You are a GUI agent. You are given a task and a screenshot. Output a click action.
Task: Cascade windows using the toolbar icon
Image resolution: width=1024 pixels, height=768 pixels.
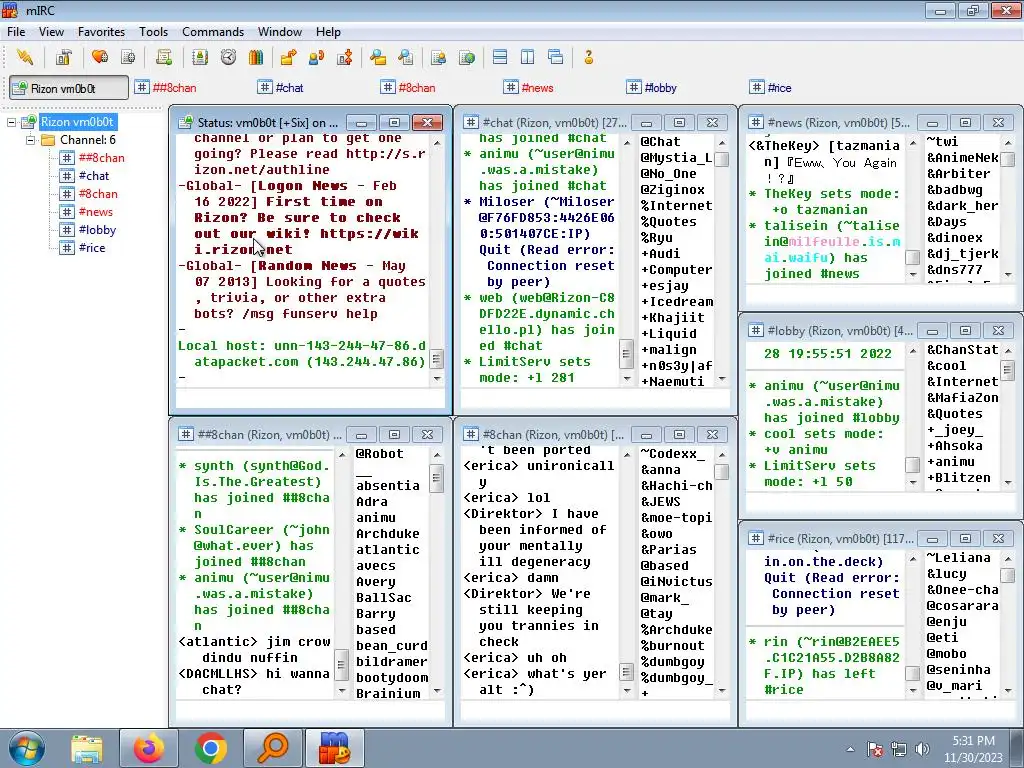[x=555, y=57]
